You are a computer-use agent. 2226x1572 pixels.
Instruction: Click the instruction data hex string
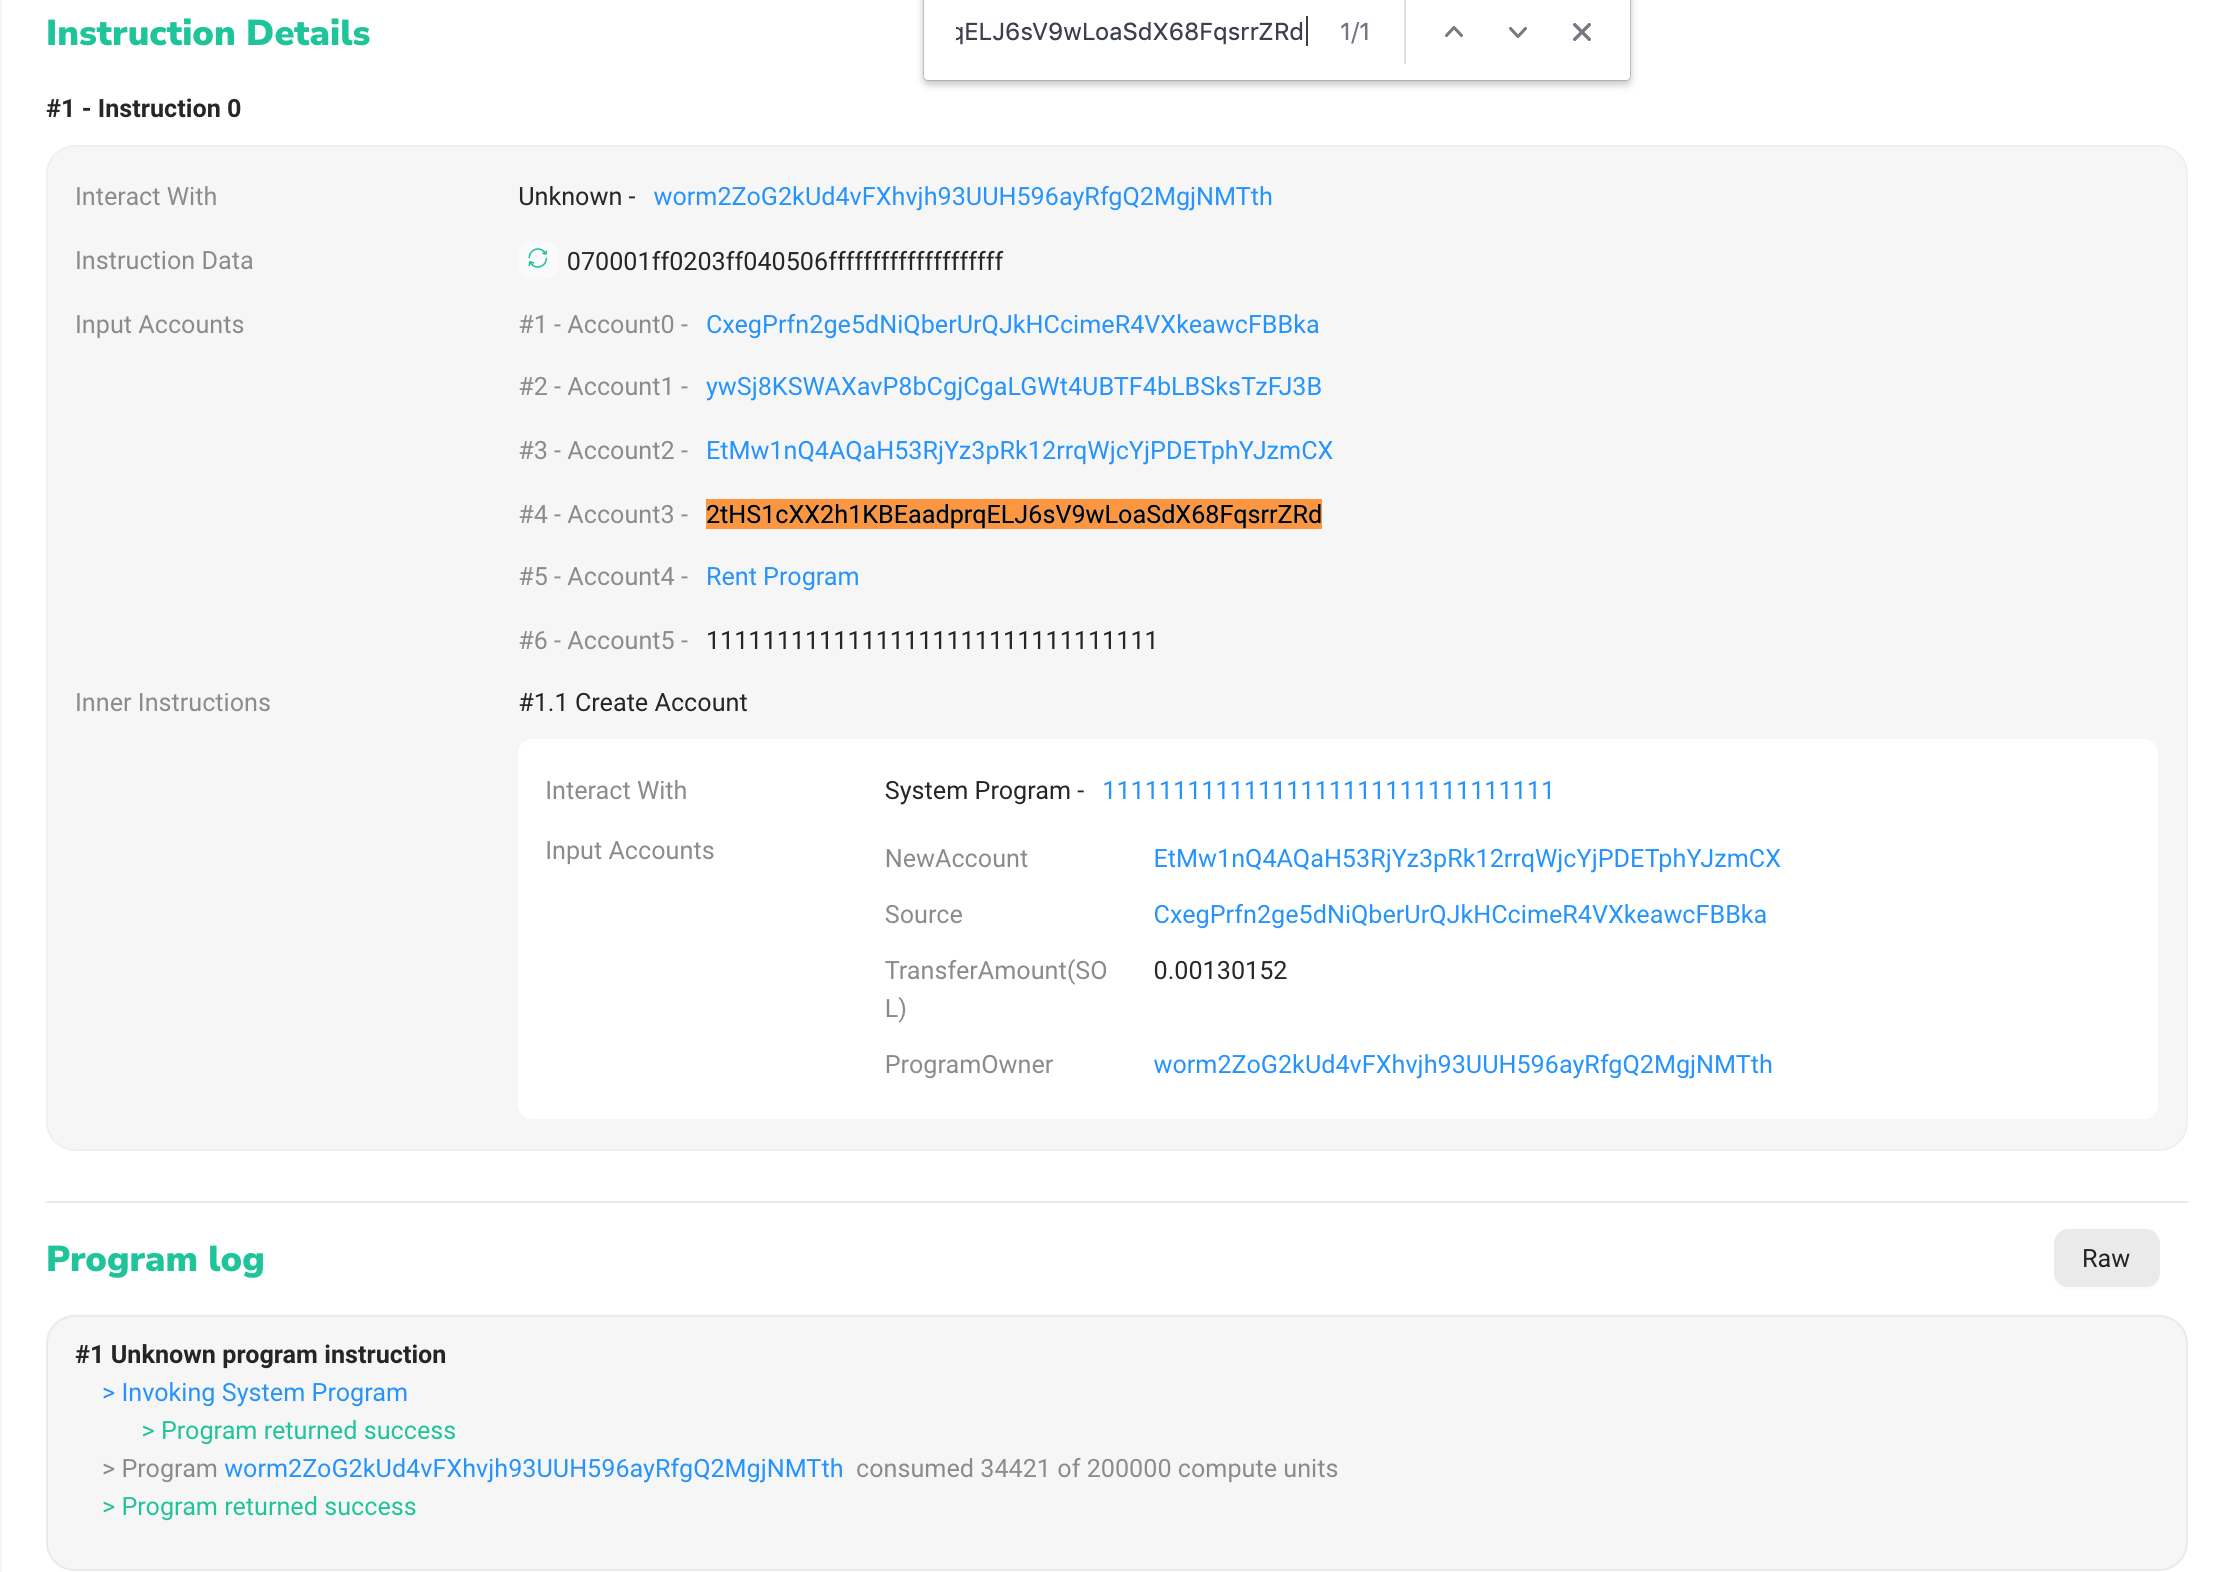[x=784, y=261]
